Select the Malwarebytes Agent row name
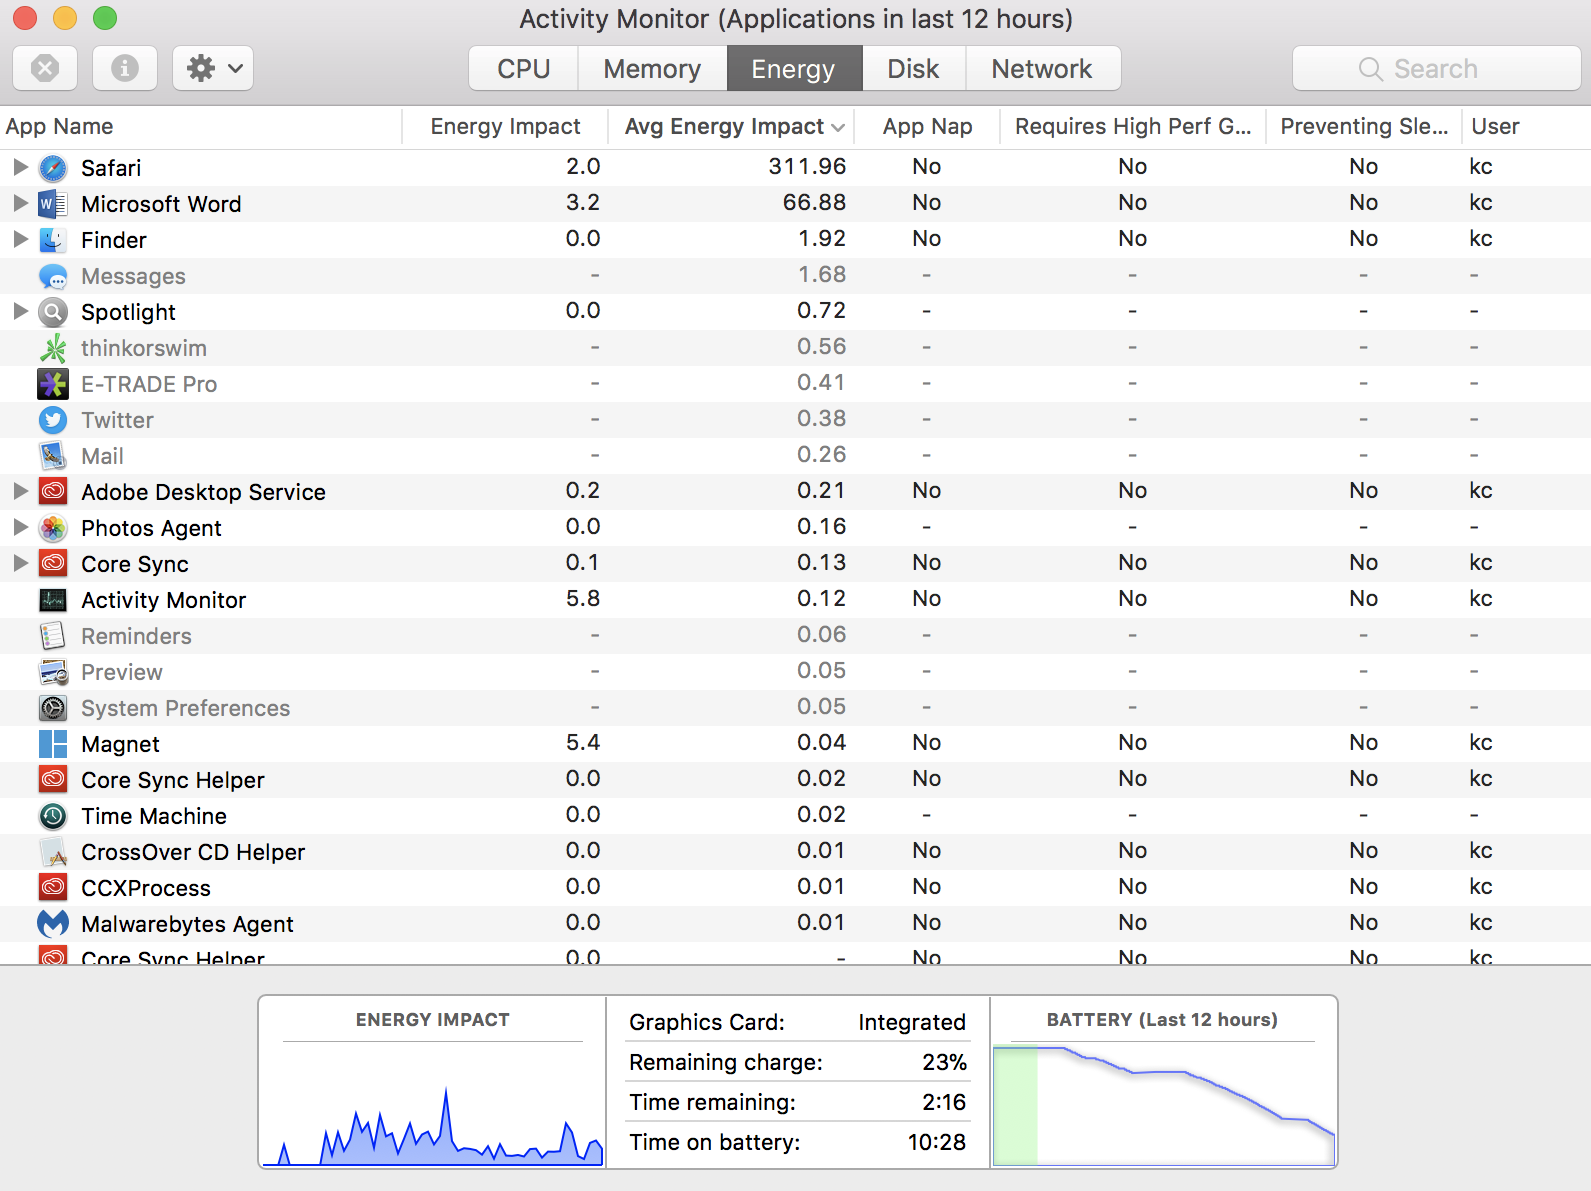This screenshot has height=1191, width=1591. click(187, 924)
